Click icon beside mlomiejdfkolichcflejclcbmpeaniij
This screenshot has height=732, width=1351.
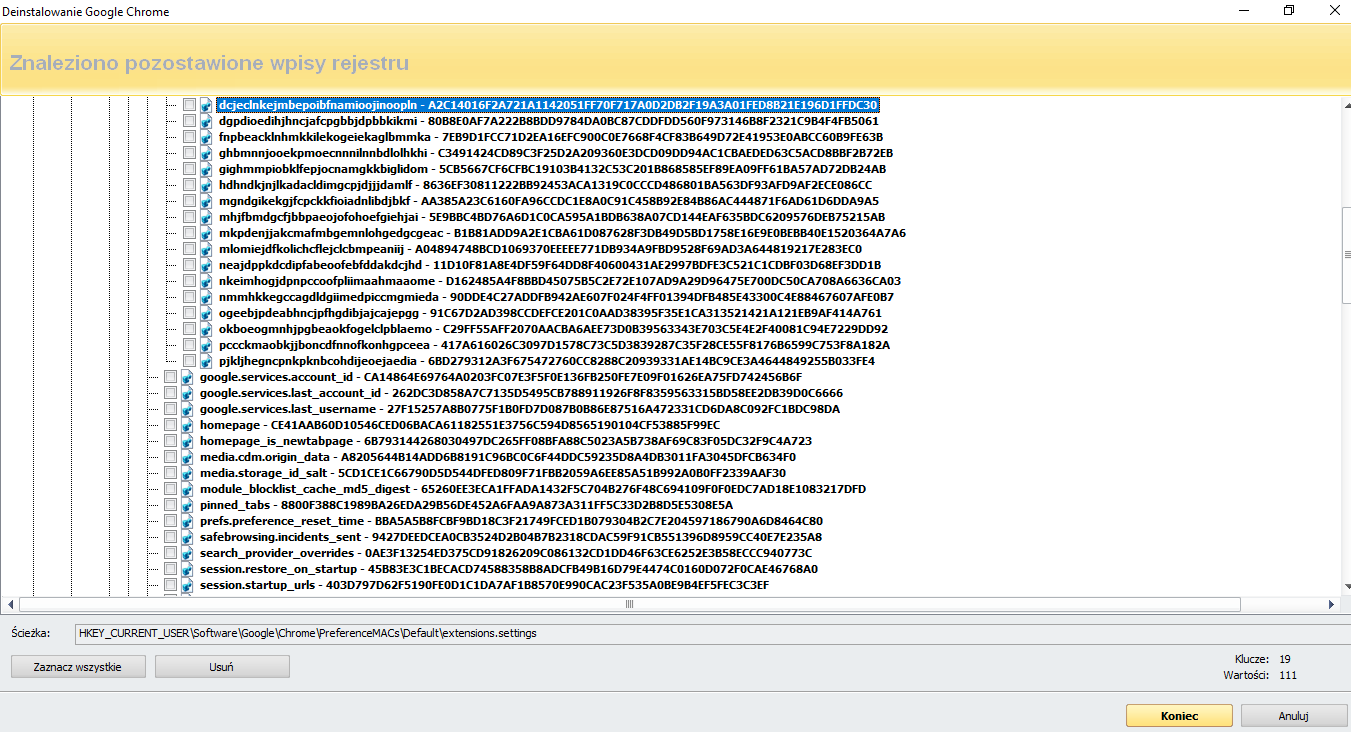[206, 249]
